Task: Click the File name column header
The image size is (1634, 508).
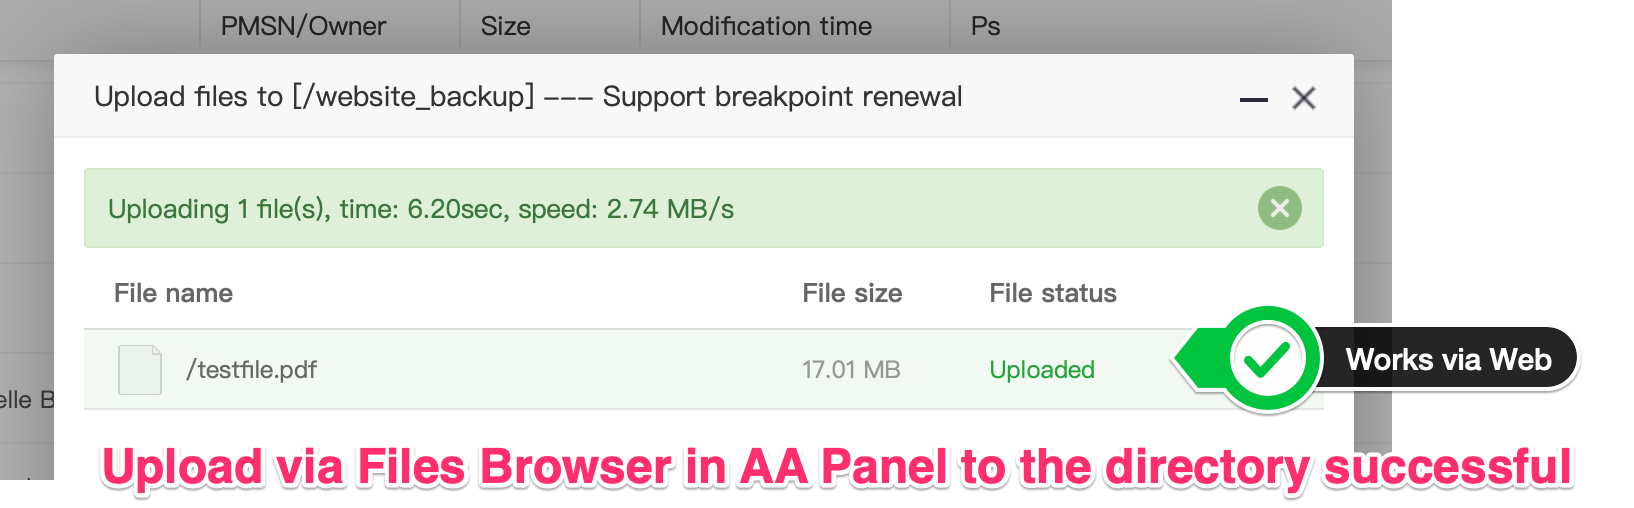Action: point(173,293)
